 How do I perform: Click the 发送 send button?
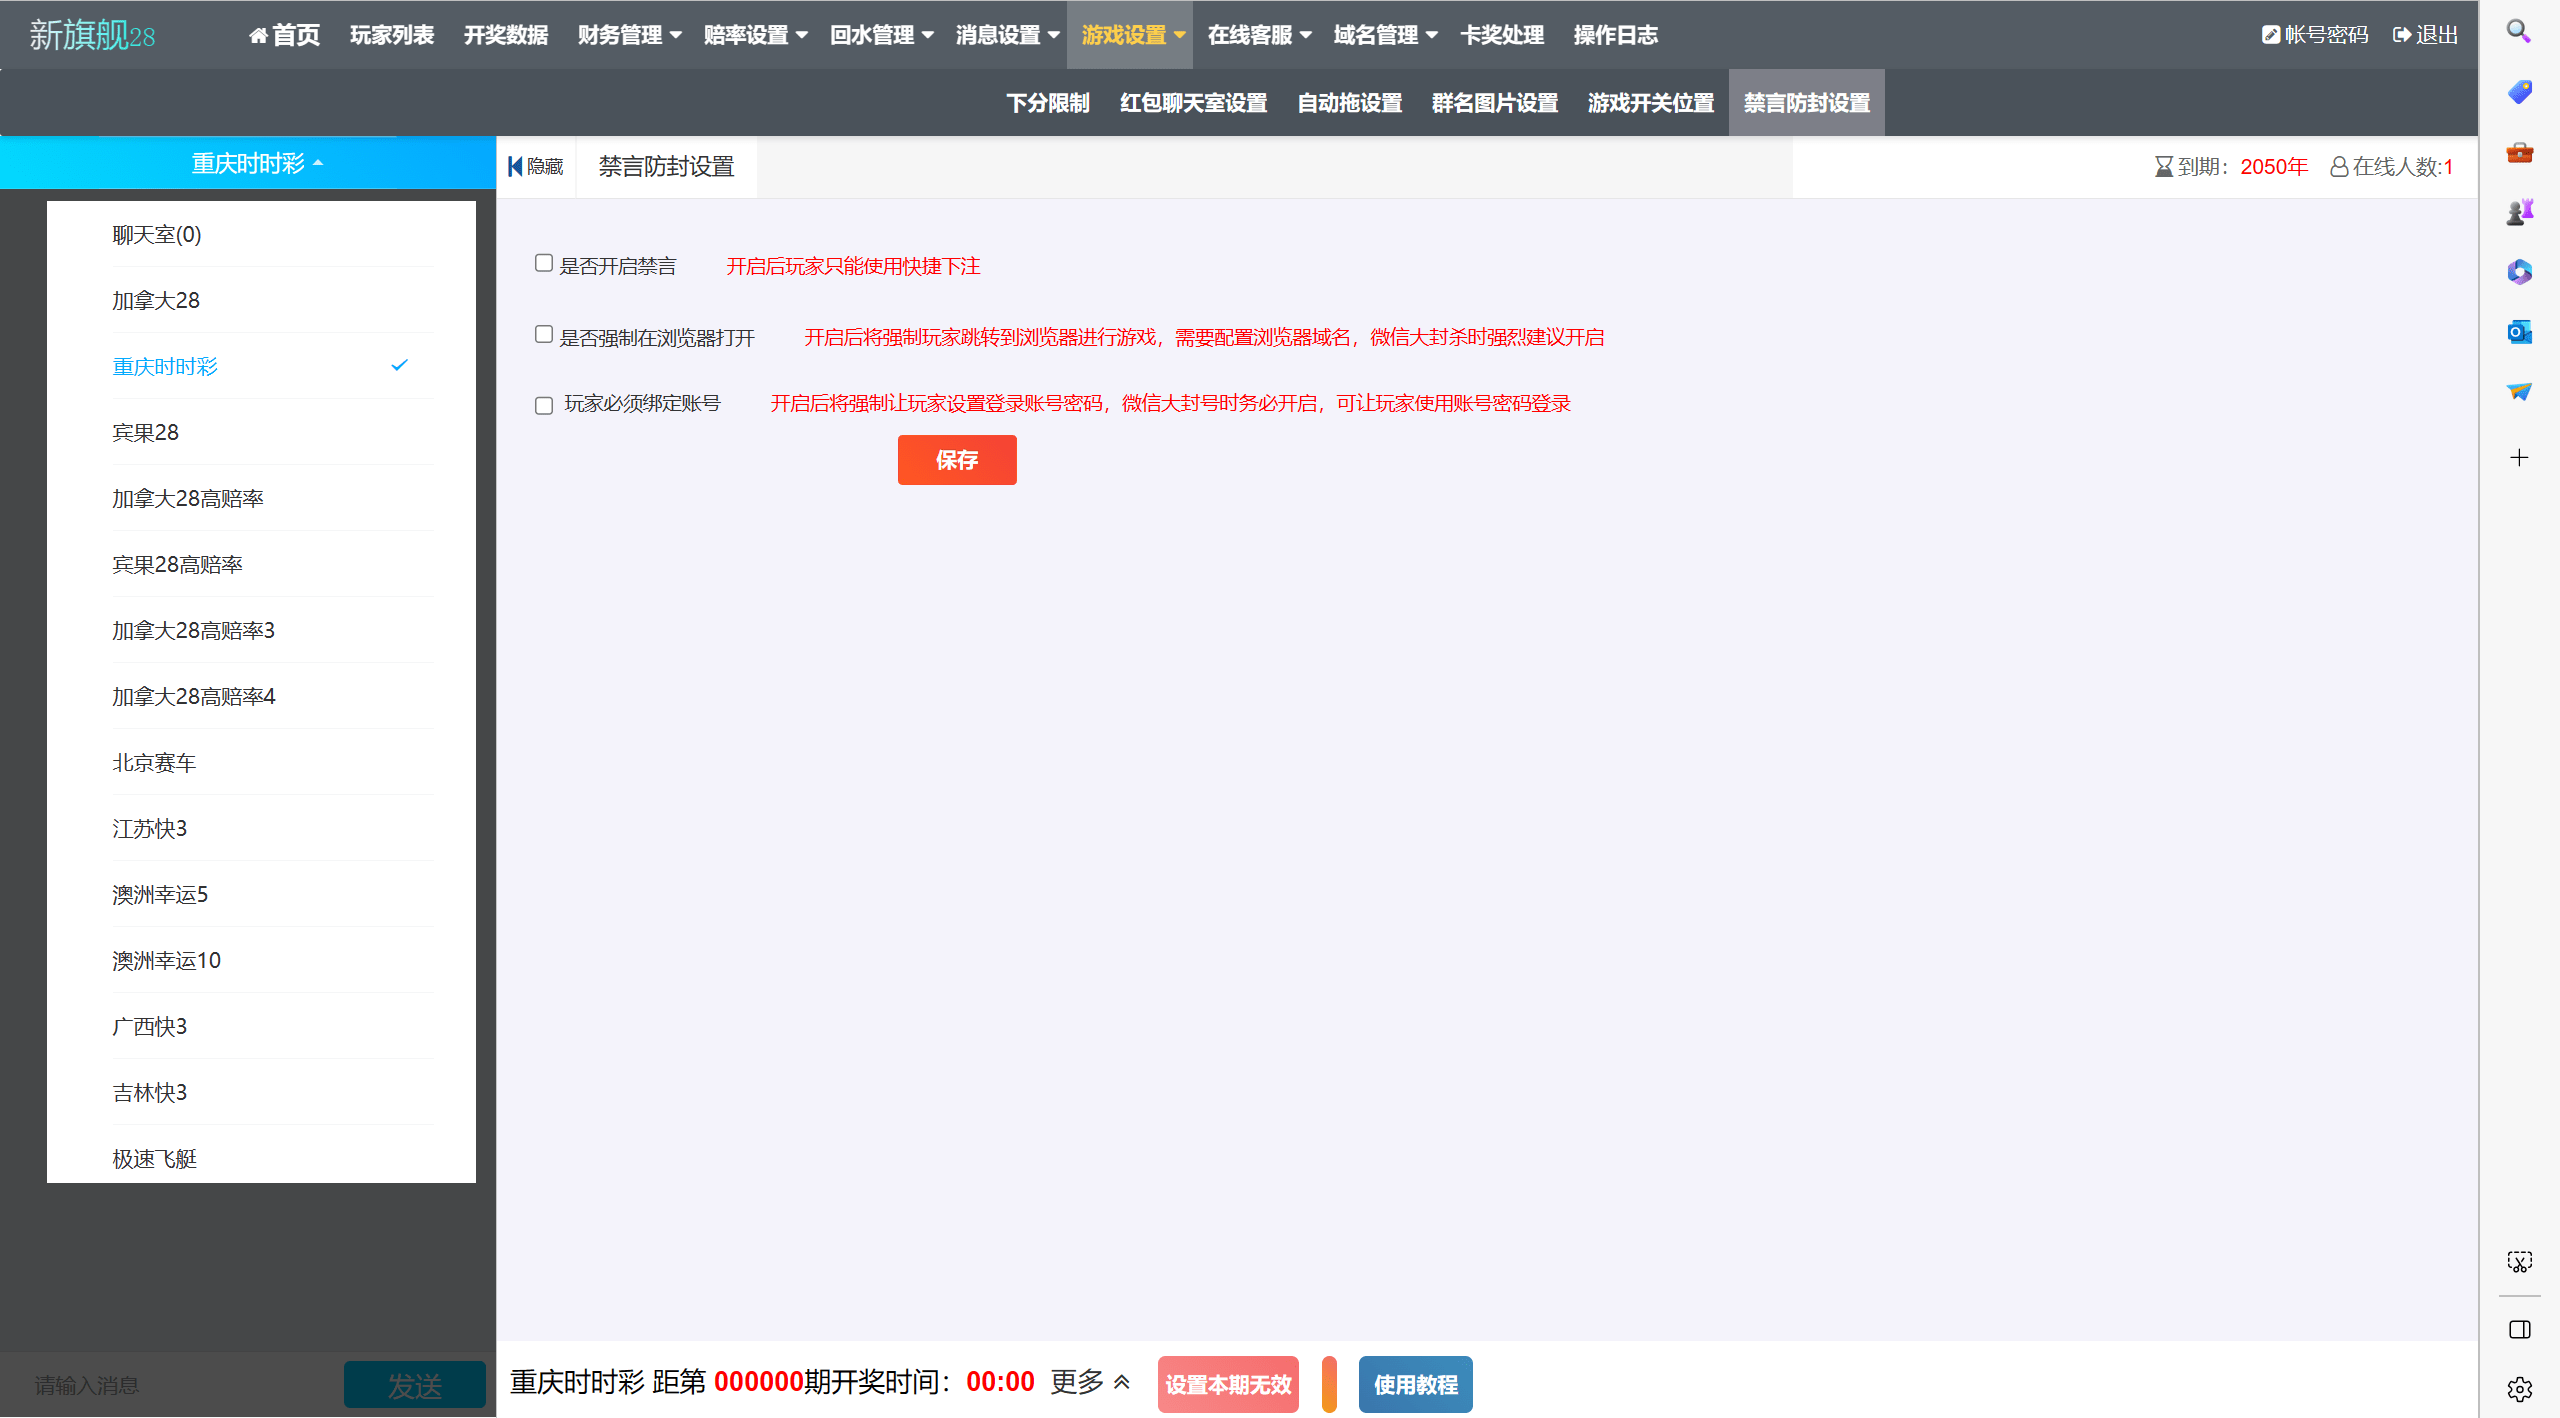tap(415, 1386)
